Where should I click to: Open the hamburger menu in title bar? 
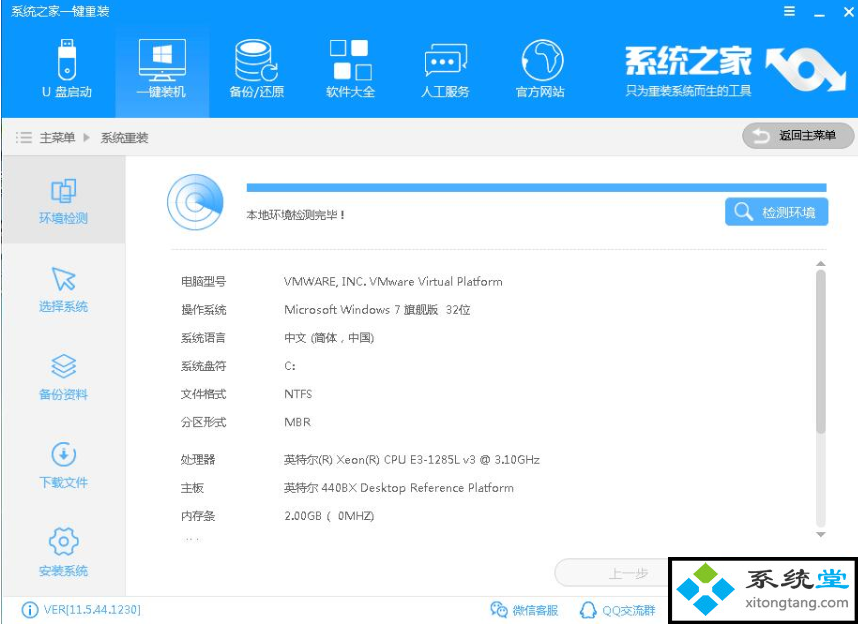pyautogui.click(x=789, y=11)
